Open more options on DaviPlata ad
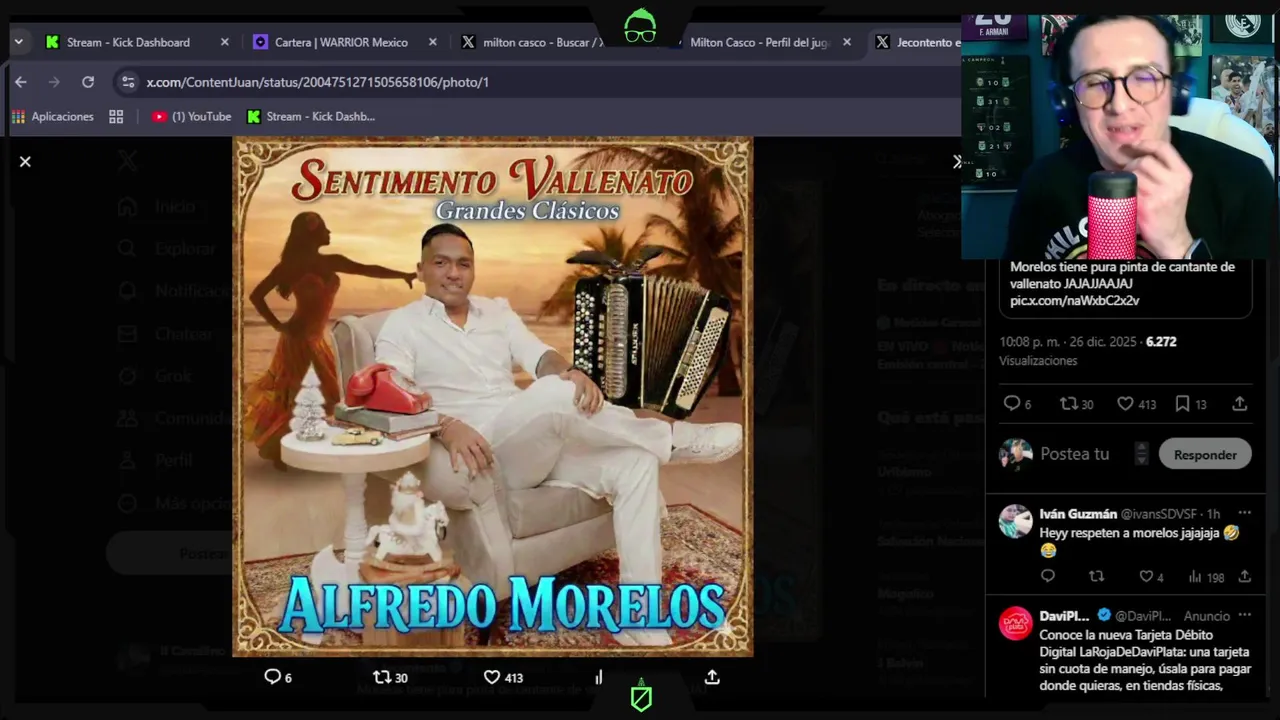The image size is (1280, 720). pyautogui.click(x=1244, y=616)
